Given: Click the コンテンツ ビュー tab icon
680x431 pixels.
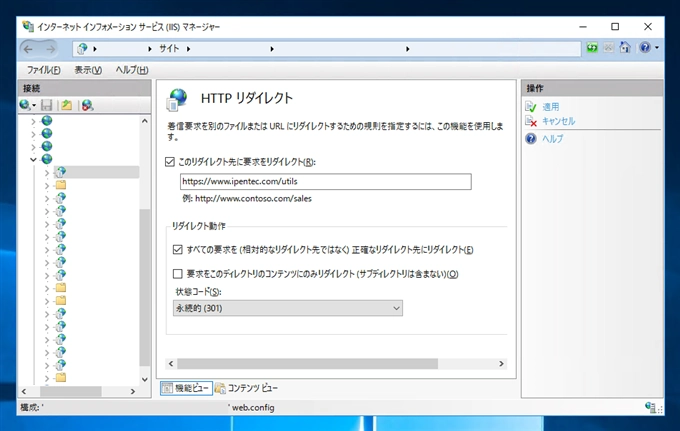Looking at the screenshot, I should [x=220, y=388].
